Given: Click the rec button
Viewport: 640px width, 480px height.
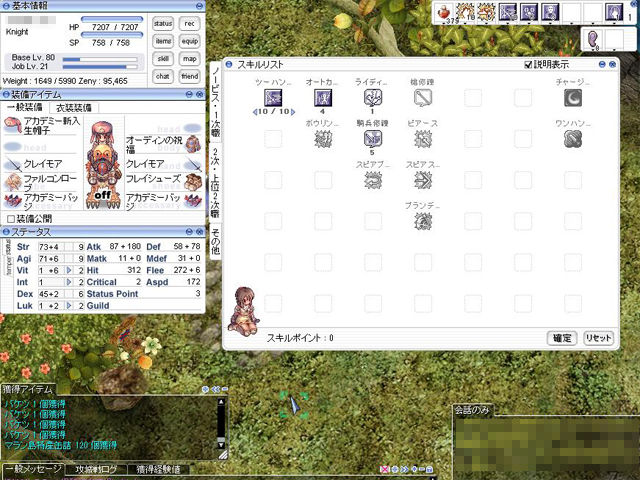Looking at the screenshot, I should [x=189, y=23].
